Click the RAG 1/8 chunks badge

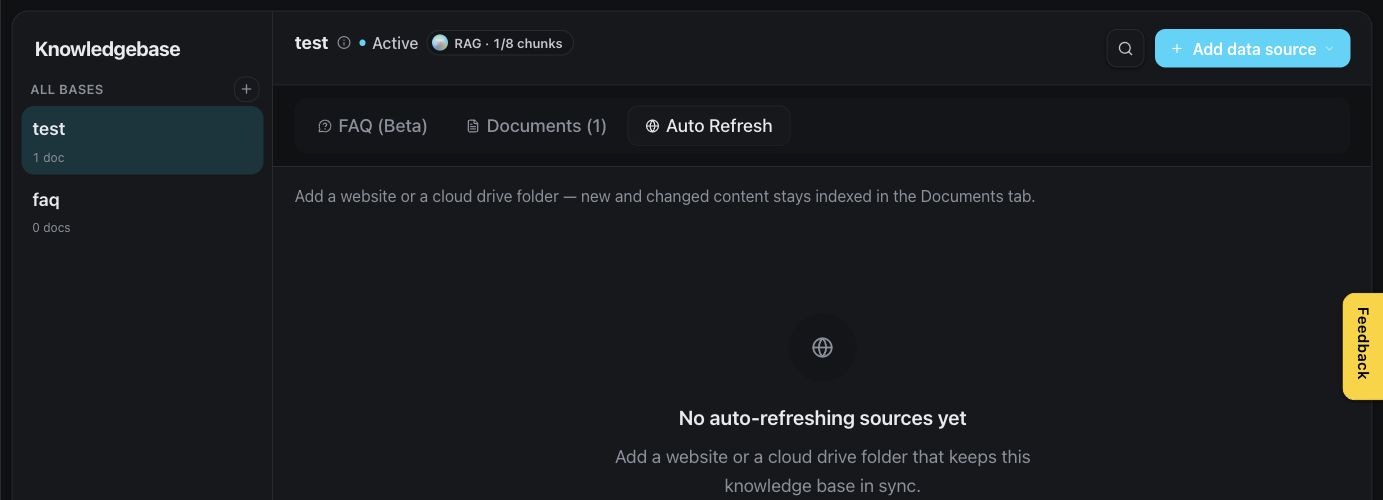pos(500,43)
